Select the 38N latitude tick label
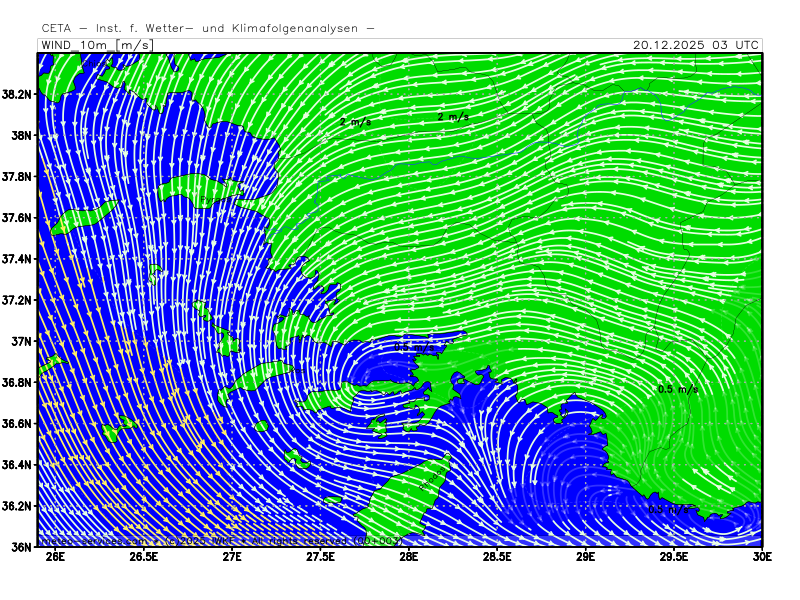 pos(21,135)
